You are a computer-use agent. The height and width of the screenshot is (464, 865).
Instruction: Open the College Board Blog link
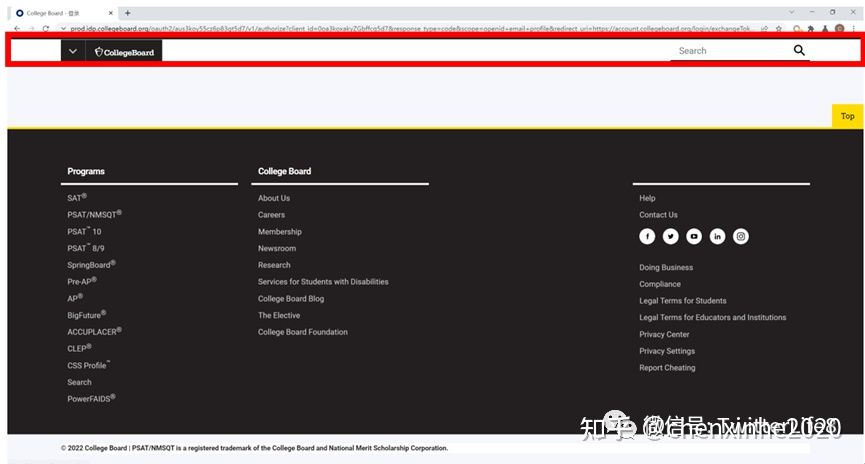pos(291,298)
